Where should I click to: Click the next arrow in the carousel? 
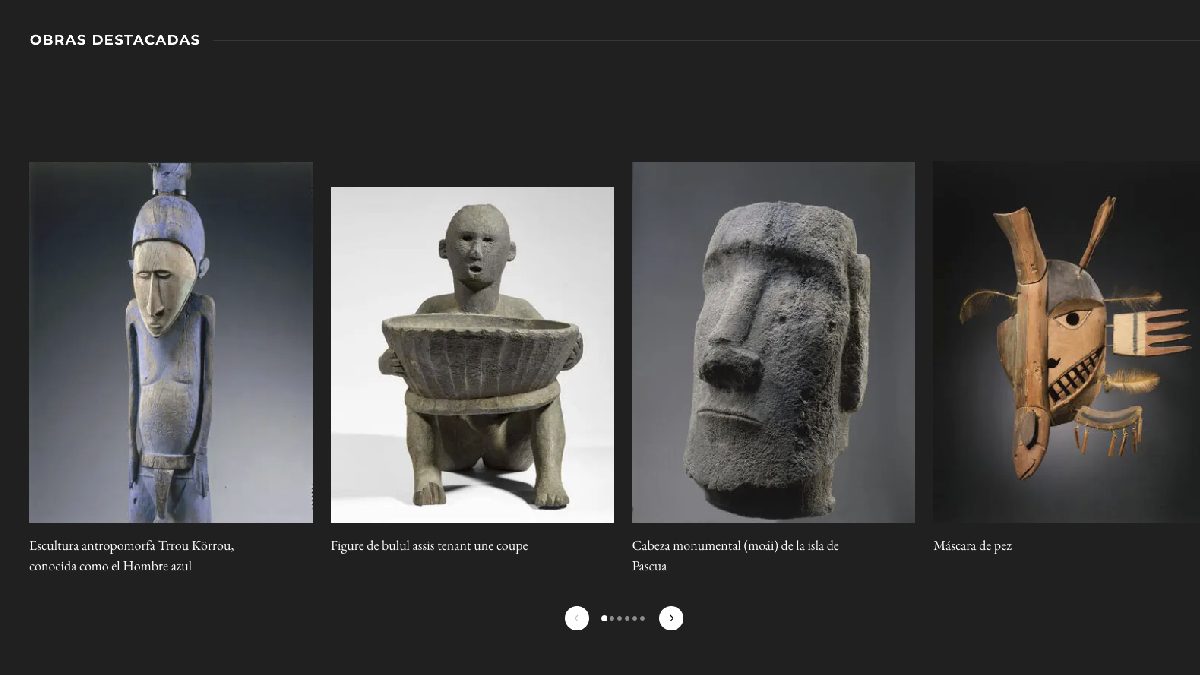tap(671, 618)
